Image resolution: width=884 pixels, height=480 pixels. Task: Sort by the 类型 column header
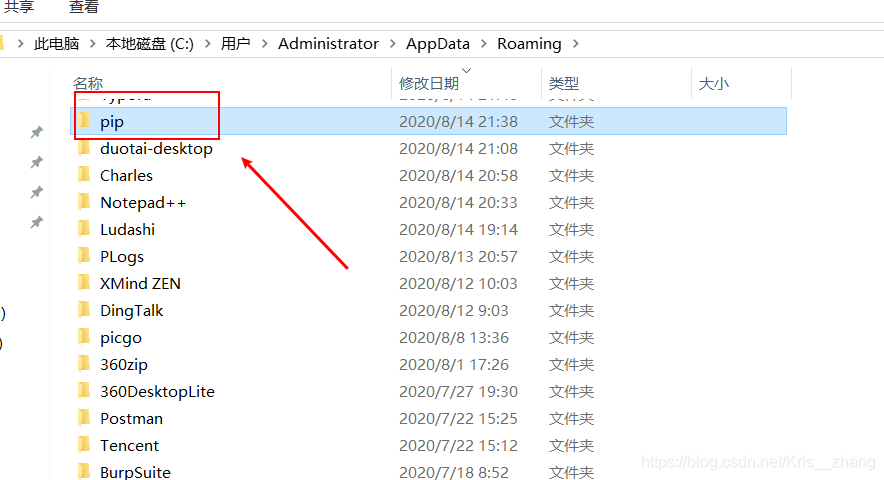(564, 83)
